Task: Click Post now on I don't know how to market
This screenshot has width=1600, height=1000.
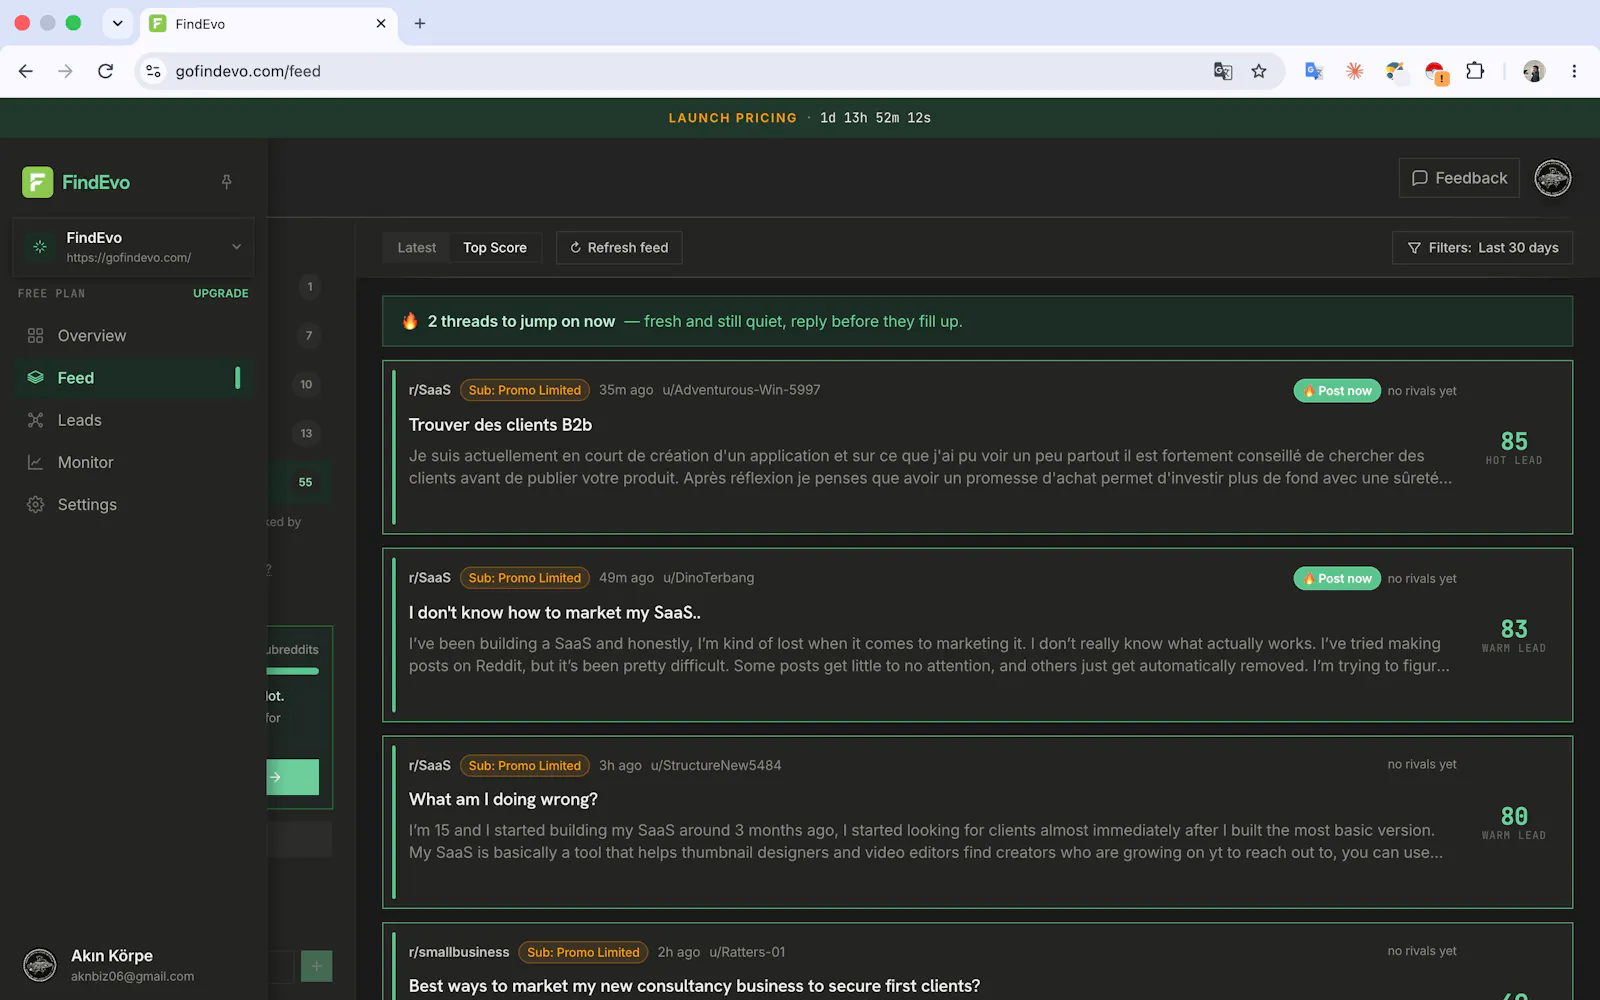Action: click(x=1337, y=579)
